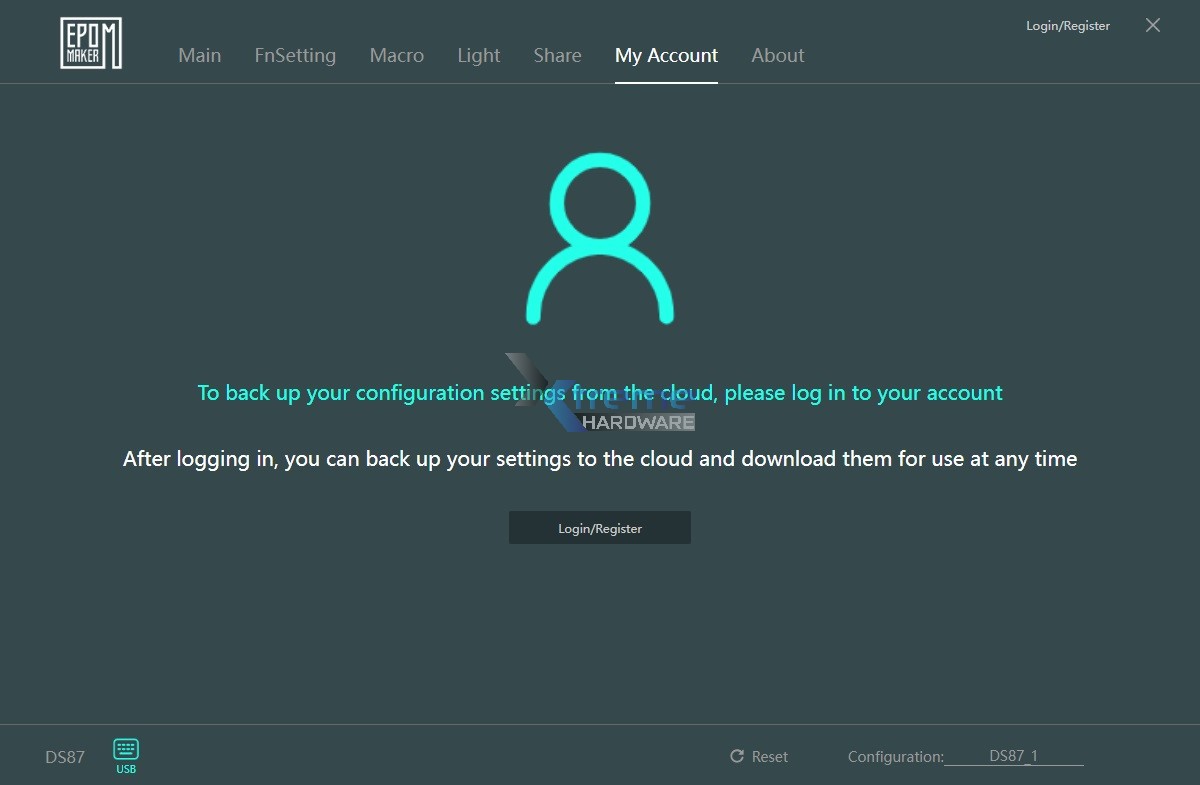Viewport: 1200px width, 785px height.
Task: Open the Share tab
Action: 557,56
